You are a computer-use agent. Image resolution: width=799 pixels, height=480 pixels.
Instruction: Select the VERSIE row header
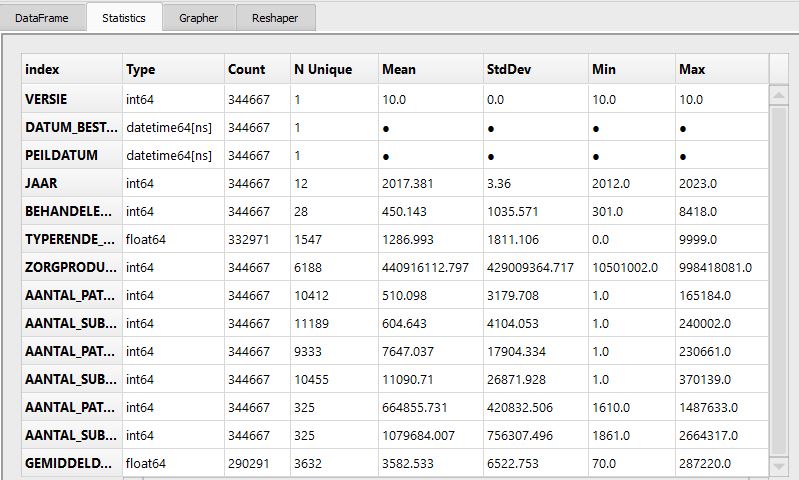[x=72, y=99]
